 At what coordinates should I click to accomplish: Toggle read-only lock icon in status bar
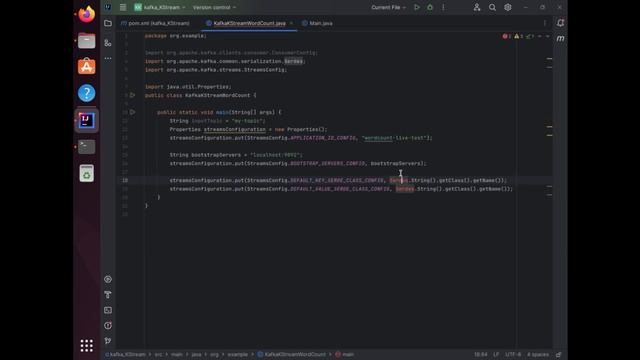(x=558, y=354)
